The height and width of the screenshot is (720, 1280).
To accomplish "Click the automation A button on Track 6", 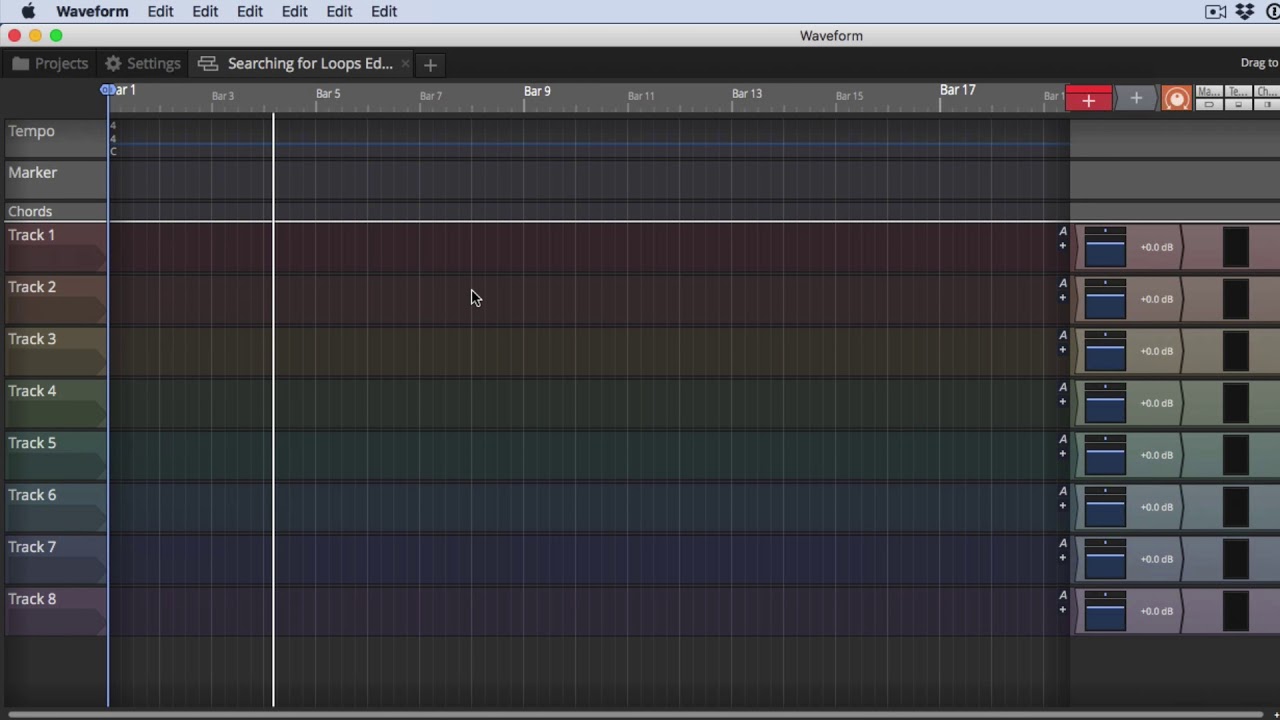I will click(1063, 491).
